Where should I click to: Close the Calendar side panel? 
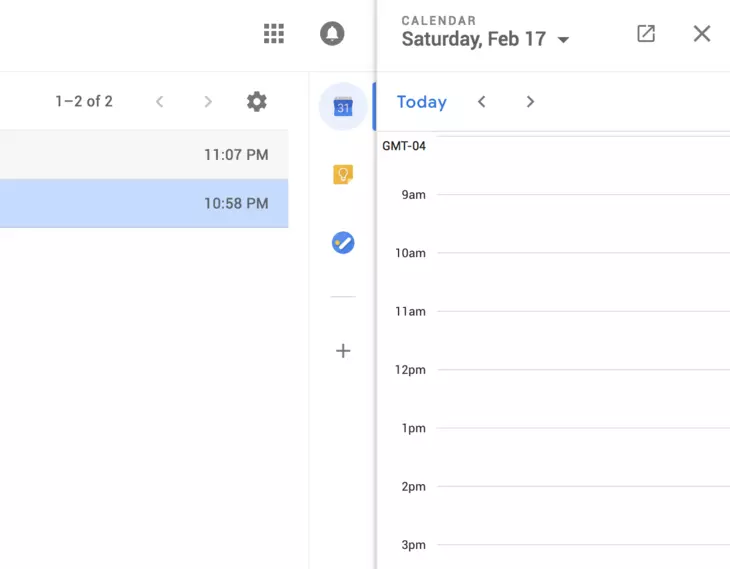click(x=702, y=34)
